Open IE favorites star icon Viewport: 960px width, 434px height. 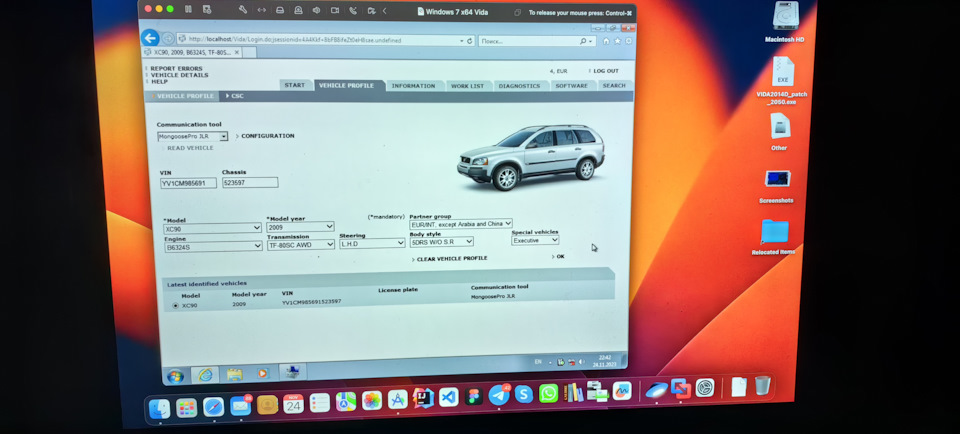617,41
